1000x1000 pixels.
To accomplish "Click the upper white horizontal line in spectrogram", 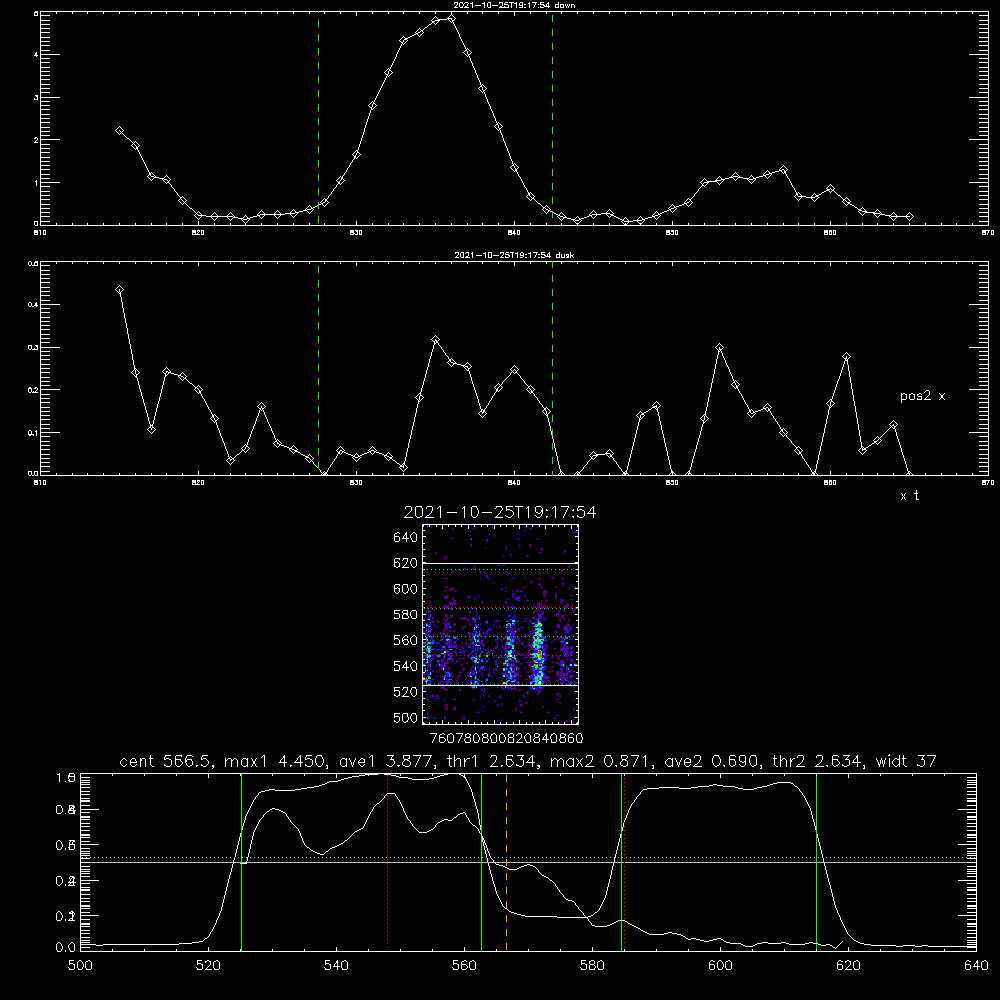I will pyautogui.click(x=501, y=563).
